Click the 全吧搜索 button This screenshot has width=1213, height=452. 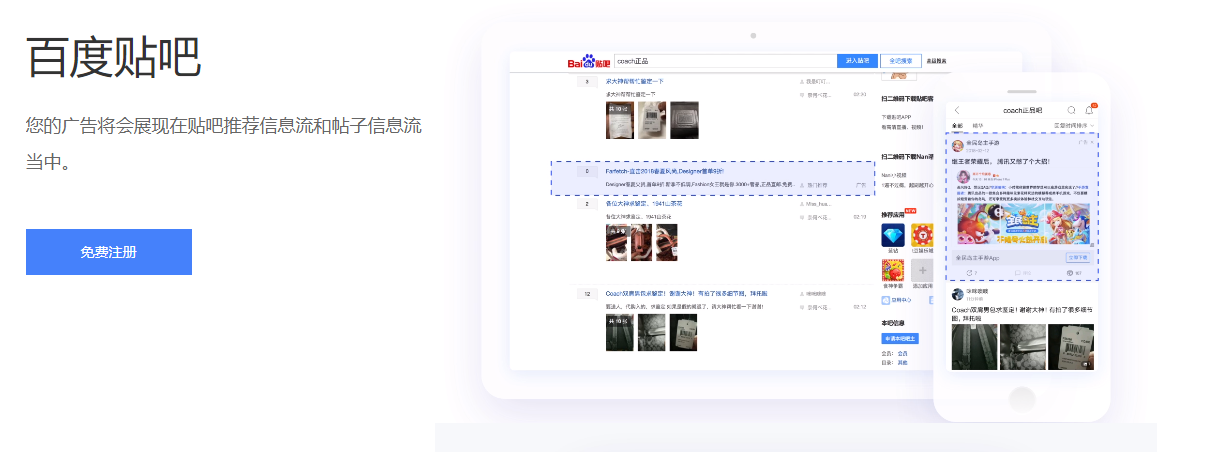click(900, 61)
